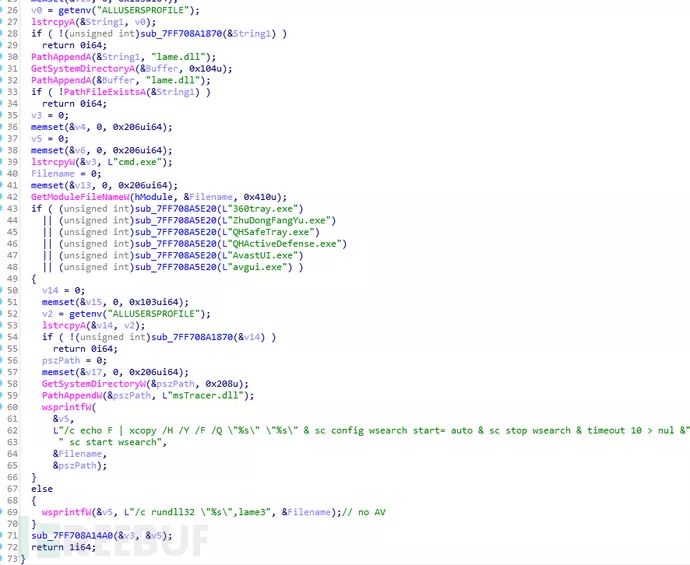The width and height of the screenshot is (690, 565).
Task: Click the breakpoint dot beside line 69
Action: (1, 512)
